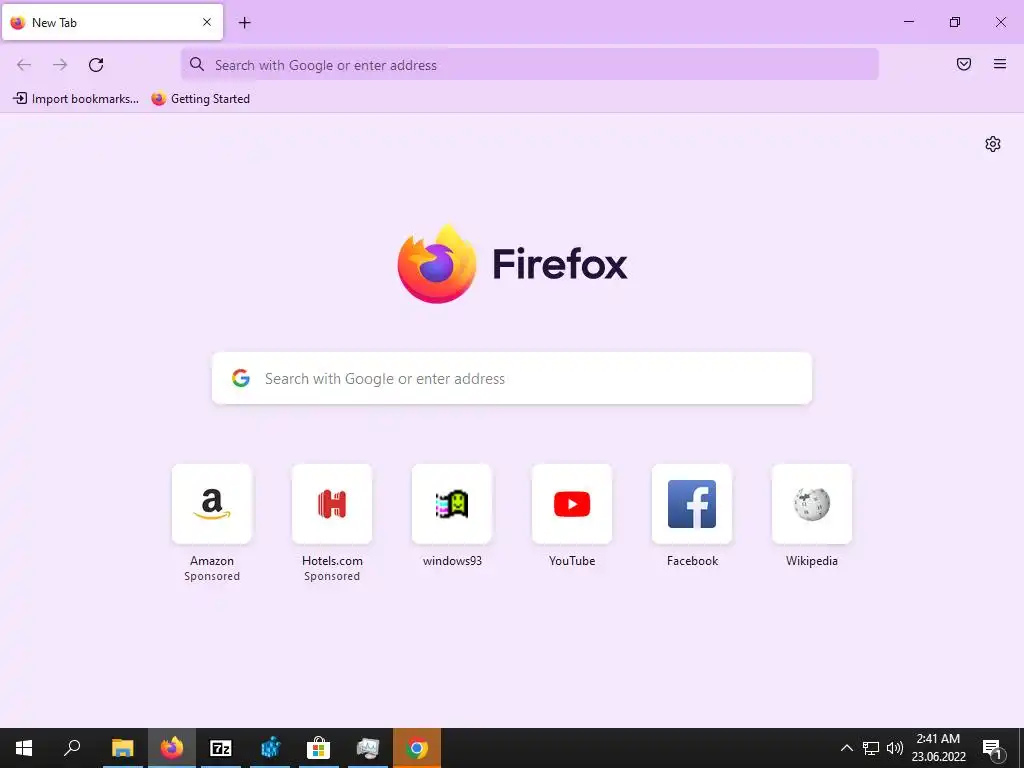Open the Windows Start menu
Viewport: 1024px width, 768px height.
point(24,748)
